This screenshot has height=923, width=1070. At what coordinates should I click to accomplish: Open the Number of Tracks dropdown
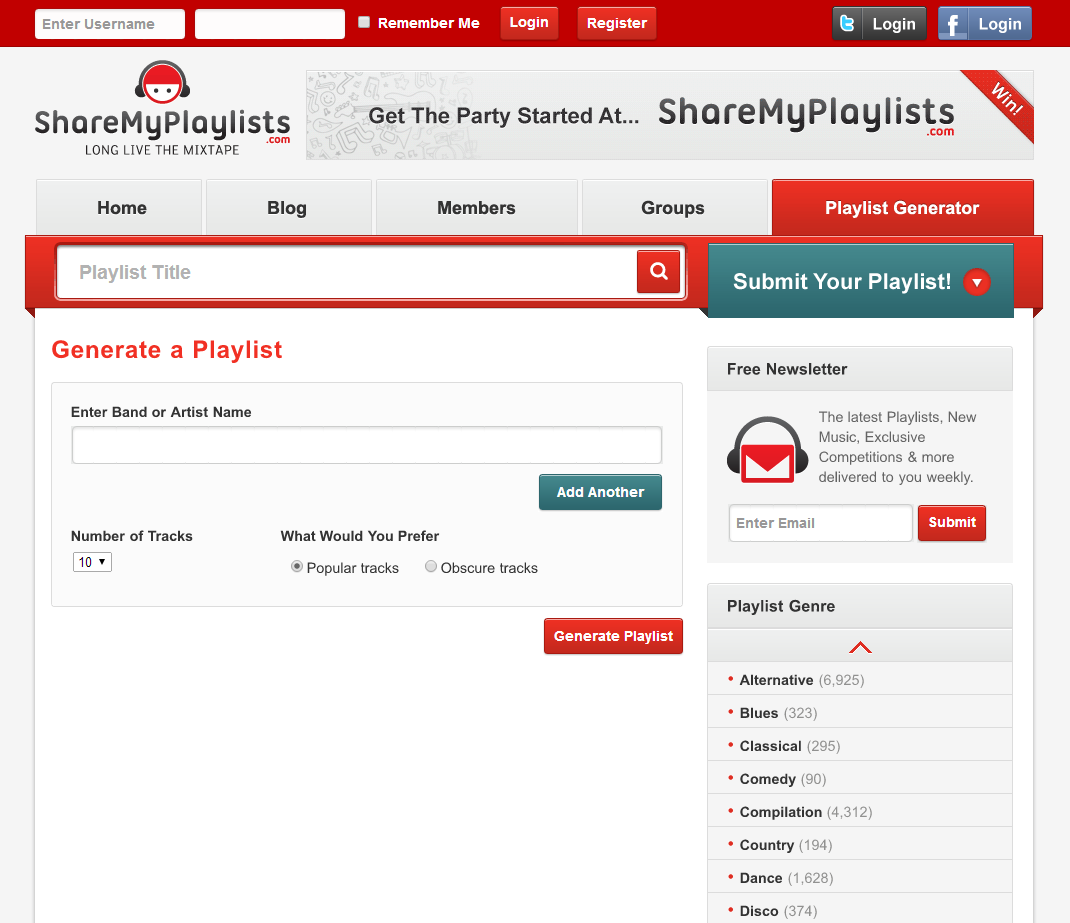click(x=92, y=562)
